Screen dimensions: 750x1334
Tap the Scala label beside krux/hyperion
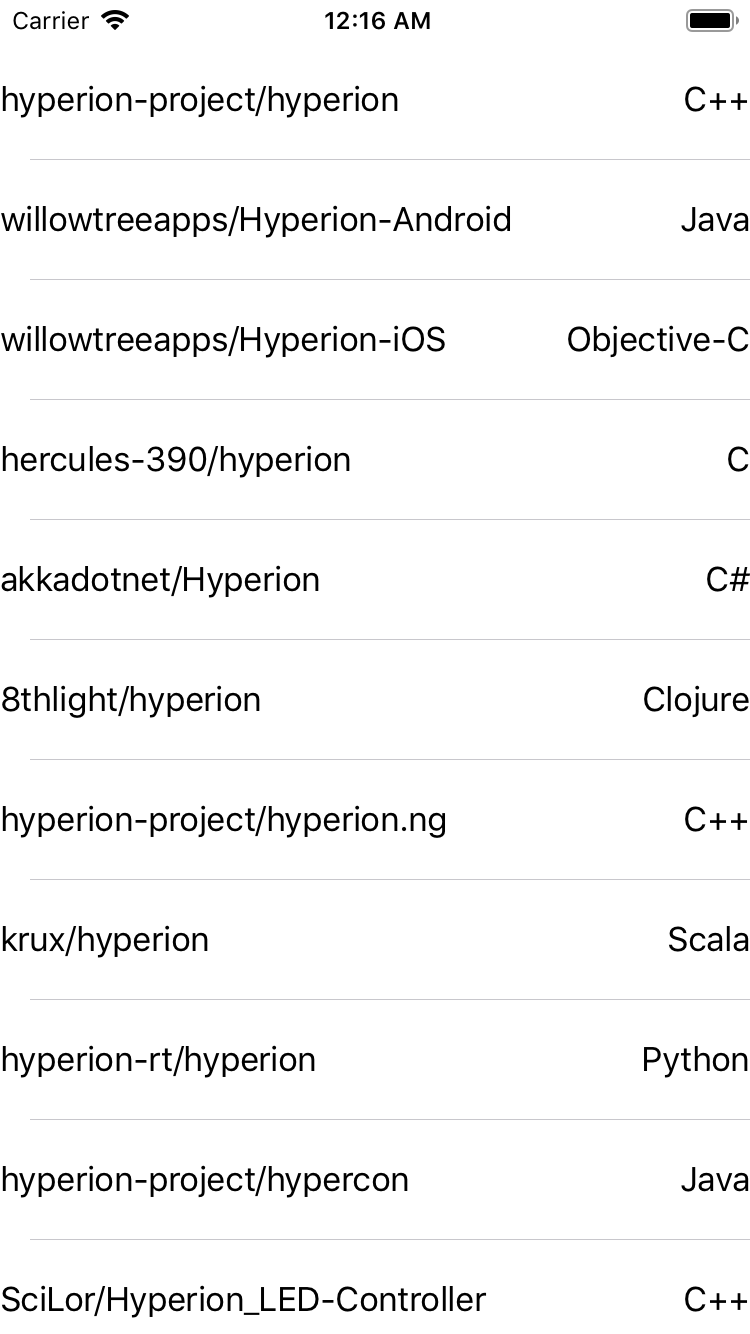pos(707,939)
